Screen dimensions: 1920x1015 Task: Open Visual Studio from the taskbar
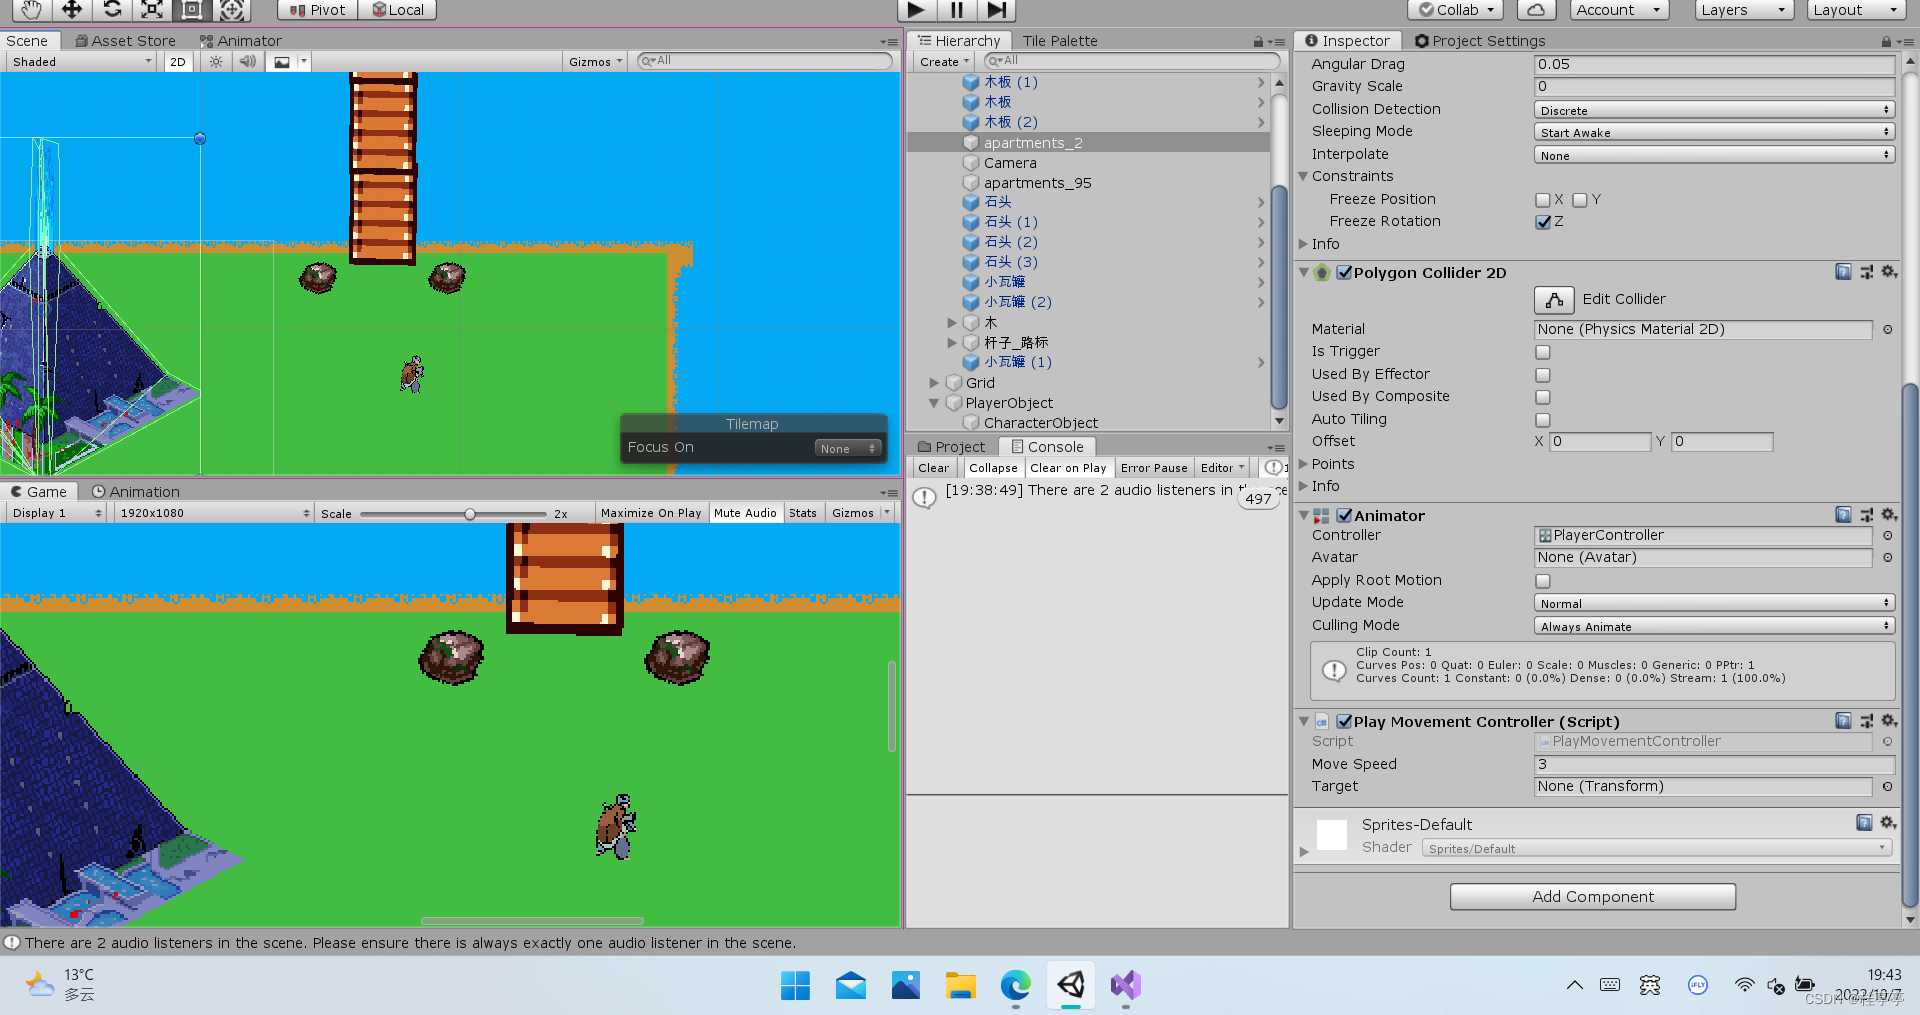(x=1124, y=985)
